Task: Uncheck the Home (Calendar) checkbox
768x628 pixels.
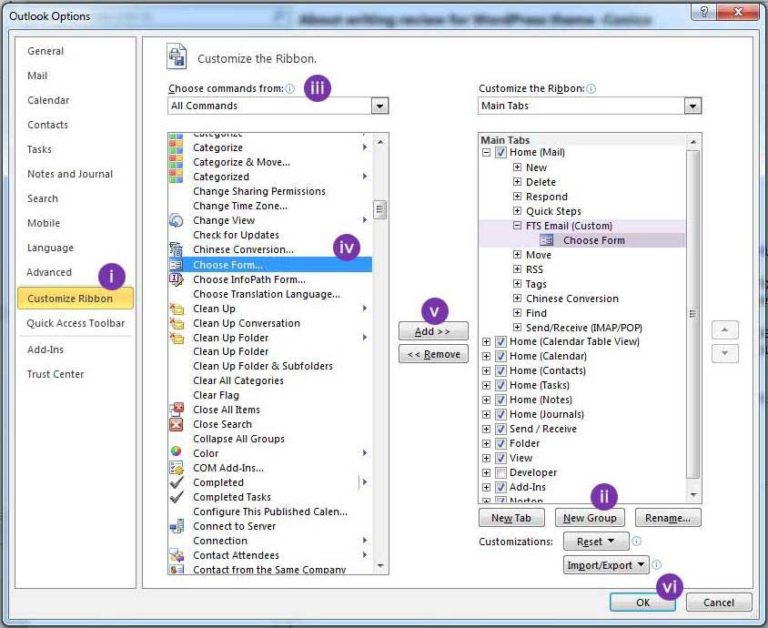Action: point(501,356)
